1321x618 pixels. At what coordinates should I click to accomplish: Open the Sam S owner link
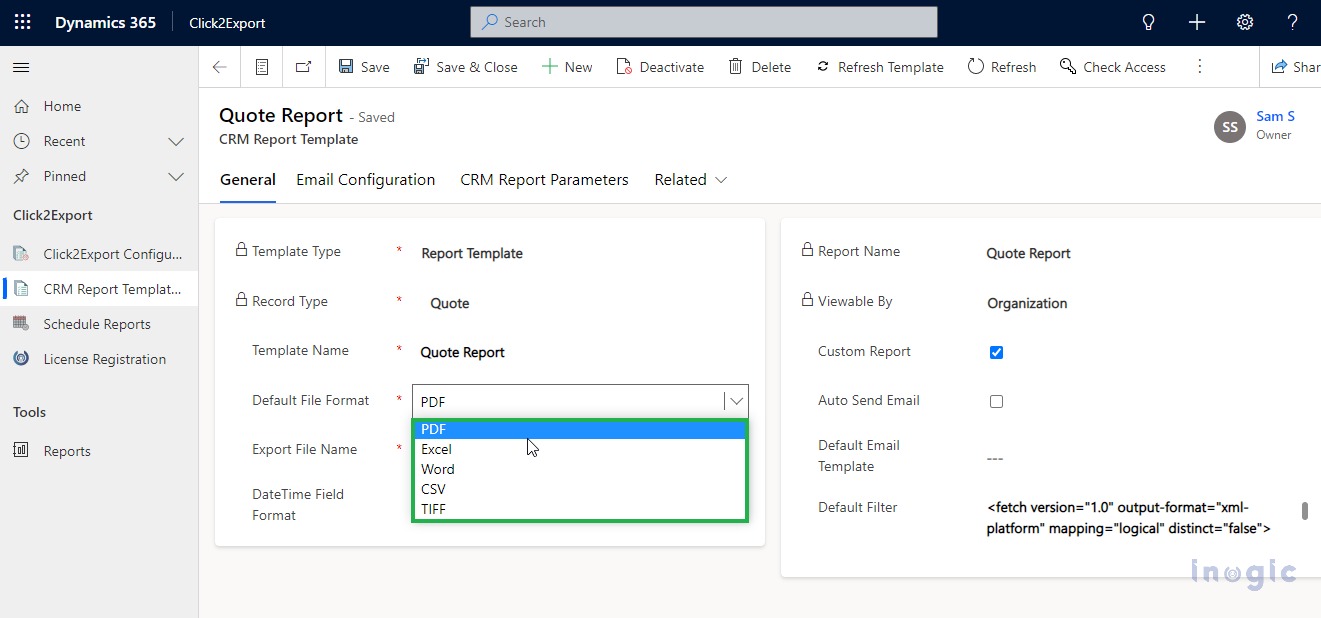point(1275,117)
